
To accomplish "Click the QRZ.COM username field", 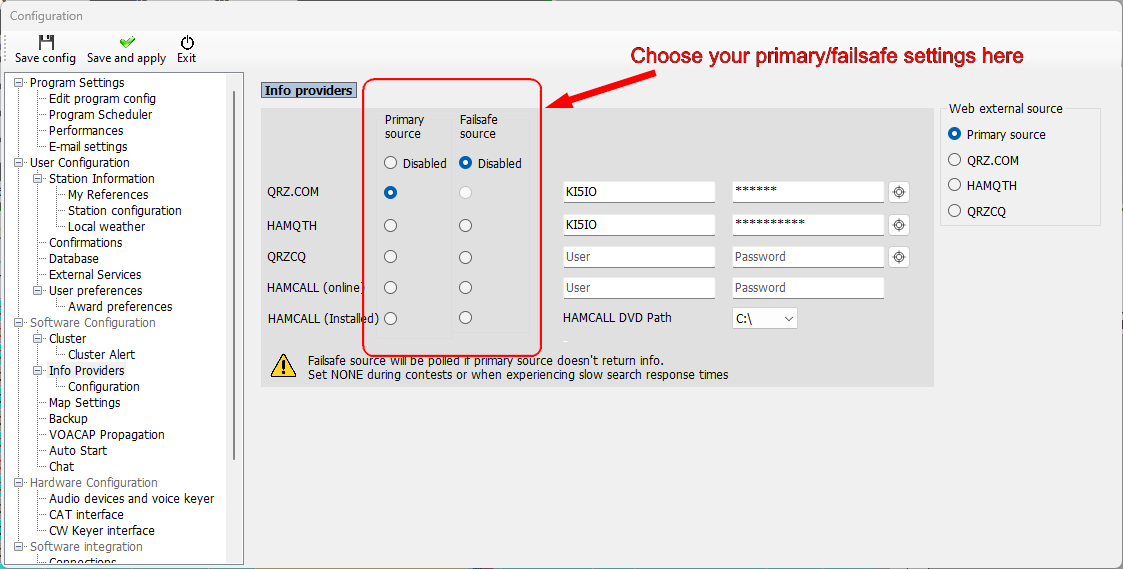I will point(640,192).
